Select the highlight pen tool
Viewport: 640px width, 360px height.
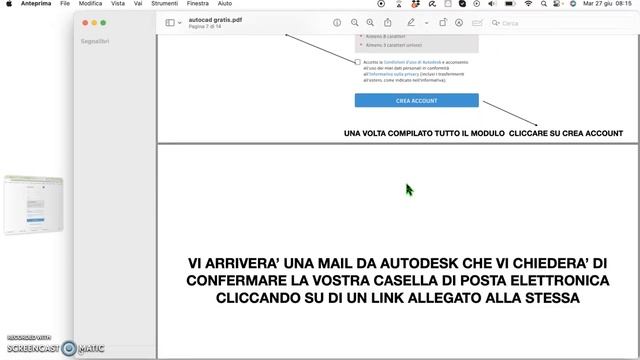(411, 23)
